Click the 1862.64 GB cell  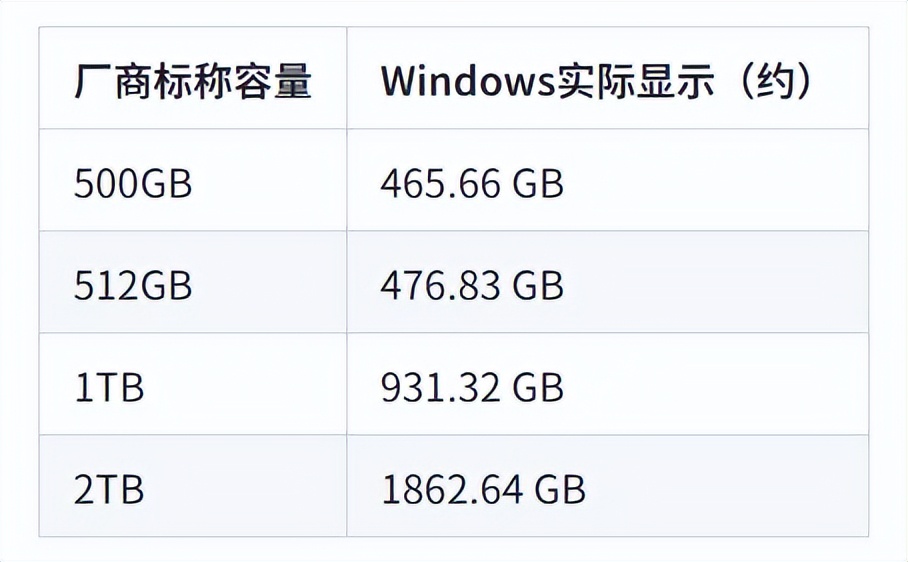483,490
